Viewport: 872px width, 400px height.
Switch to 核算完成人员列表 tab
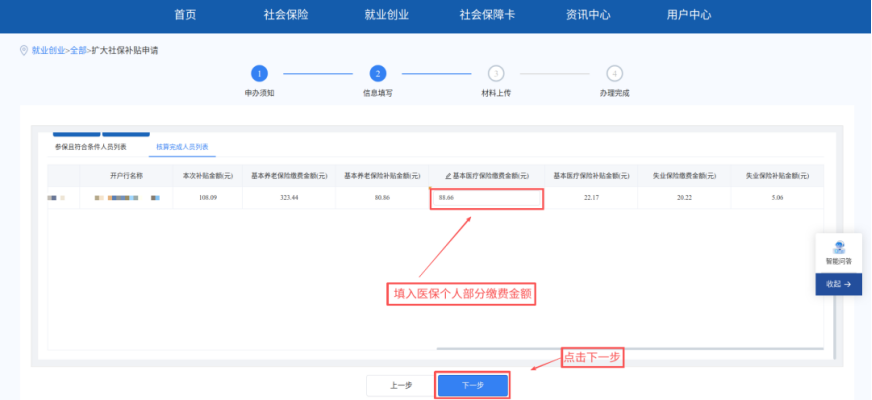point(180,147)
